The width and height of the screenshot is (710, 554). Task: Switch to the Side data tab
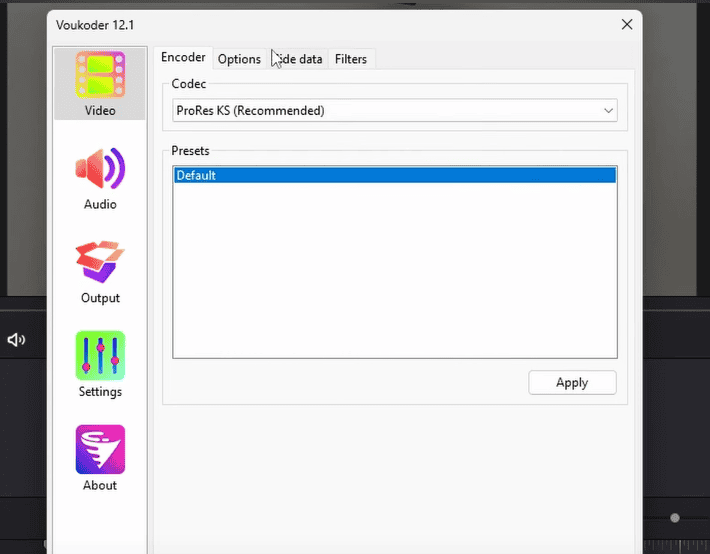click(297, 59)
